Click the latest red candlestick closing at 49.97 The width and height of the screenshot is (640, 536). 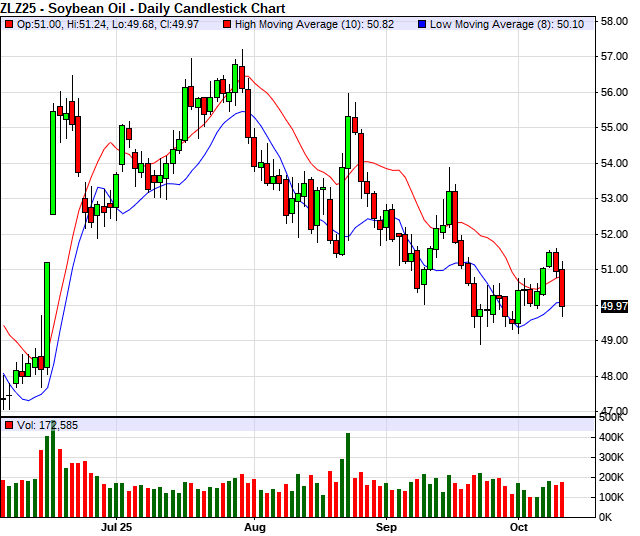tap(562, 288)
